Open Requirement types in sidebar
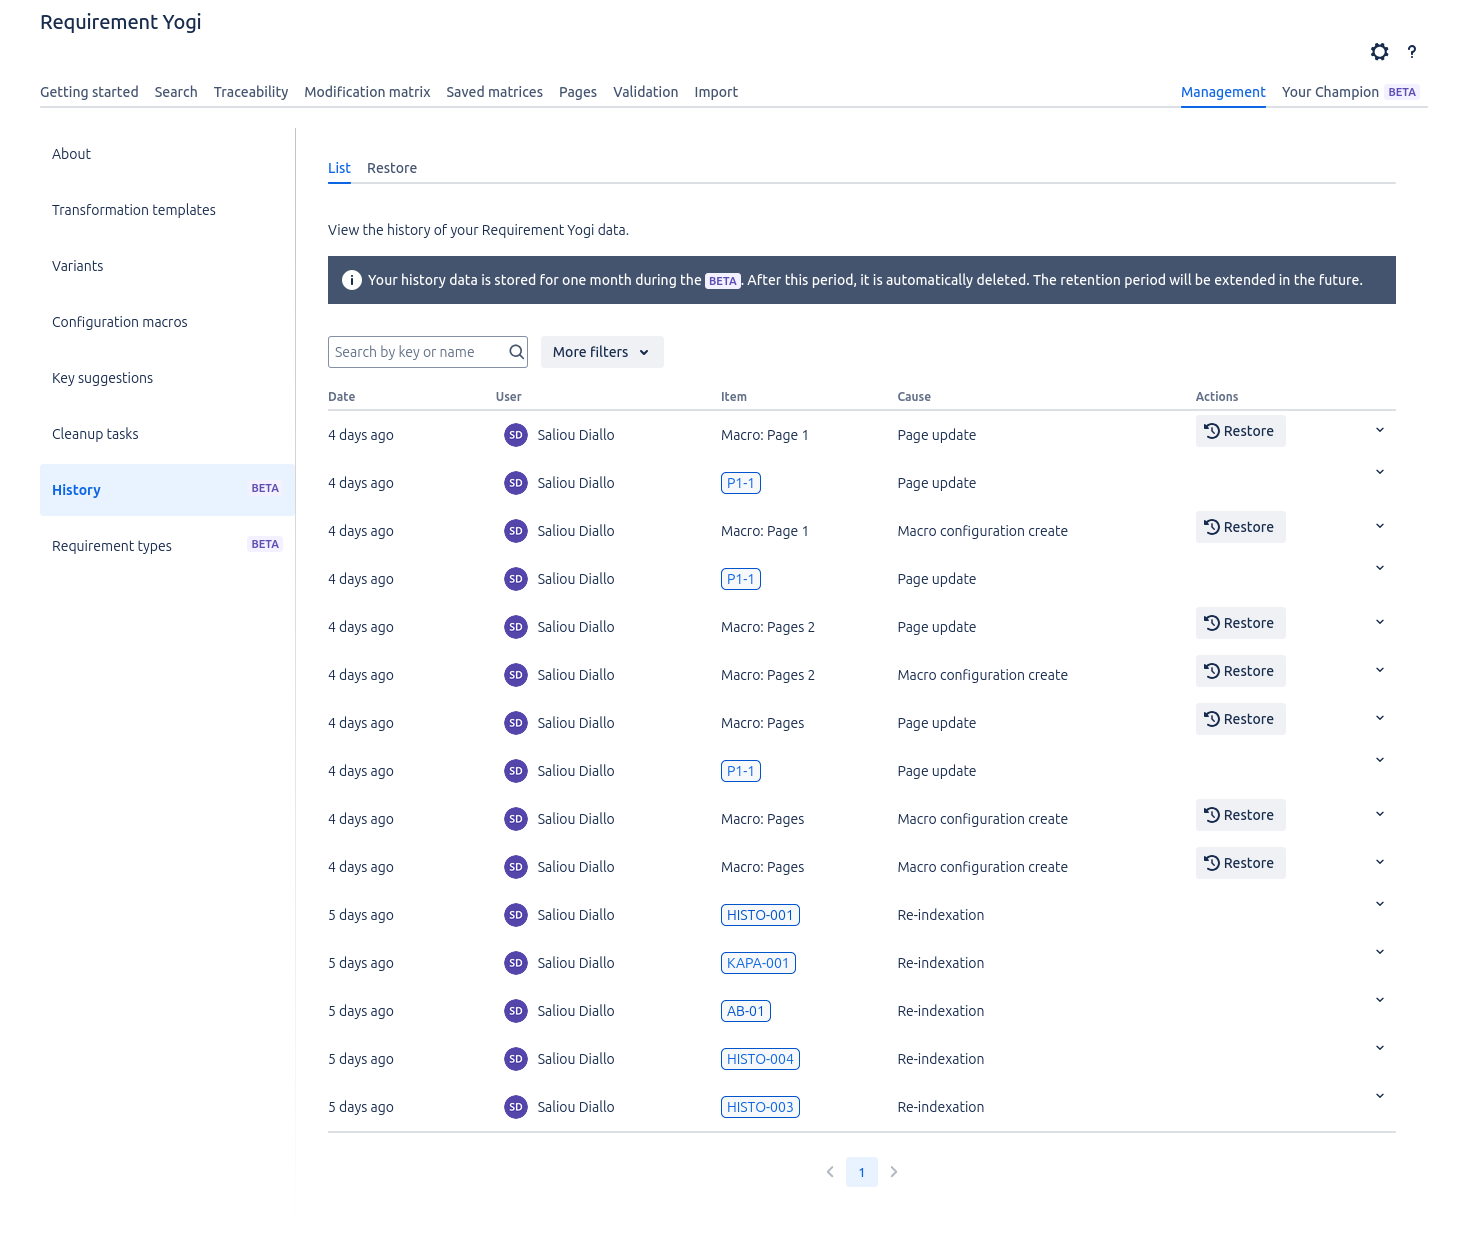 [x=112, y=546]
